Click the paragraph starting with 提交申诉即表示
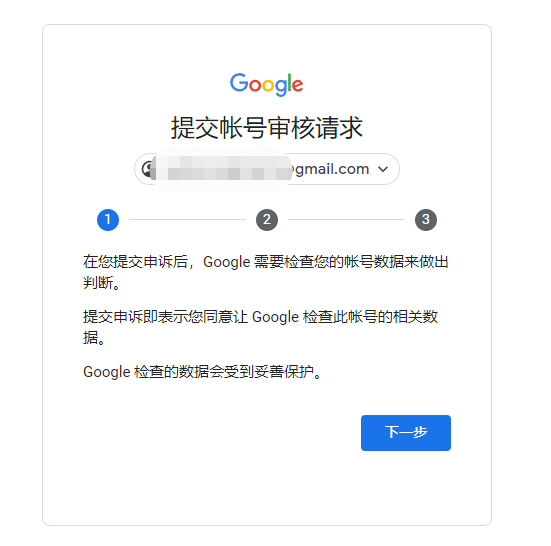The image size is (551, 546). (x=261, y=327)
